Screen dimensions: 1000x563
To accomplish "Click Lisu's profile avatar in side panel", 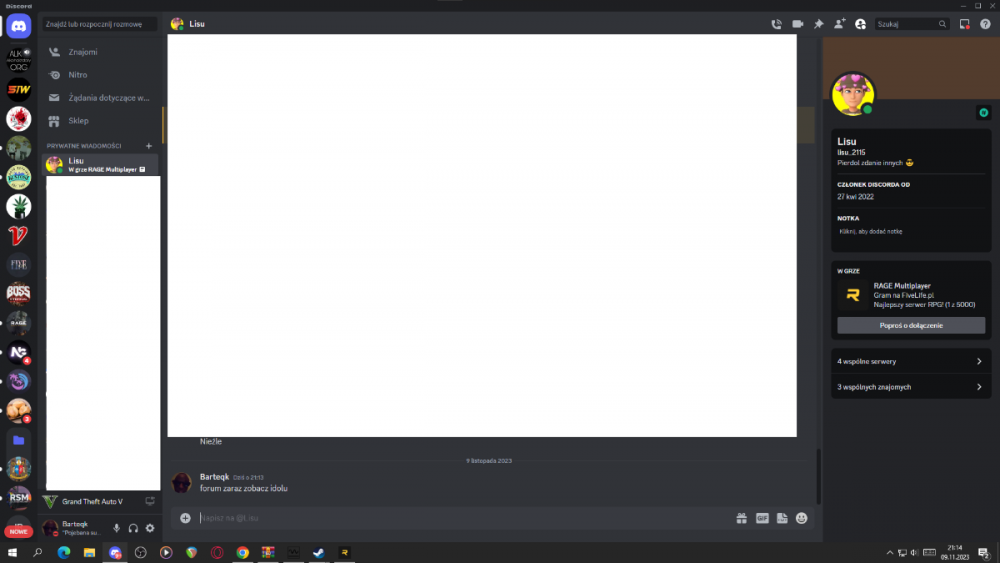I will [853, 94].
